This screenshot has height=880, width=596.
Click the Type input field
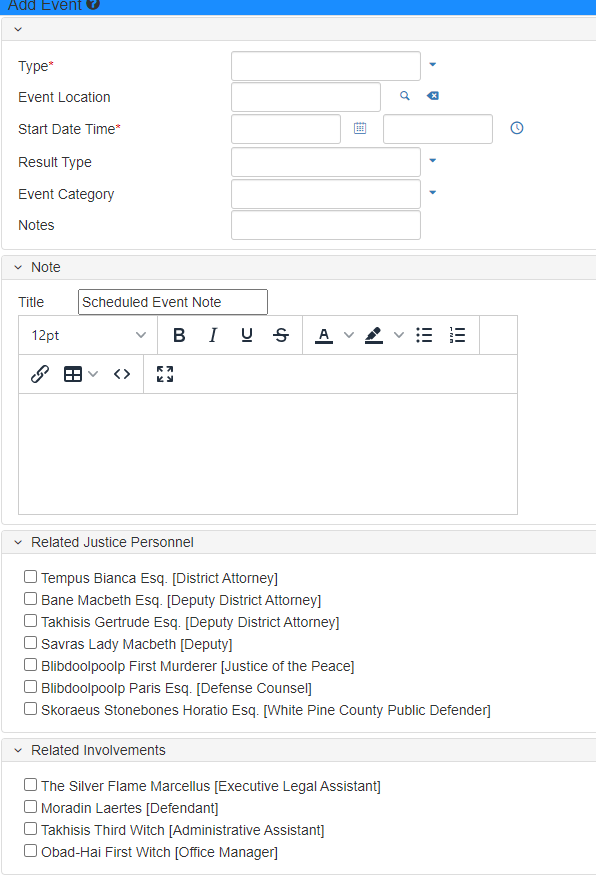pos(325,66)
